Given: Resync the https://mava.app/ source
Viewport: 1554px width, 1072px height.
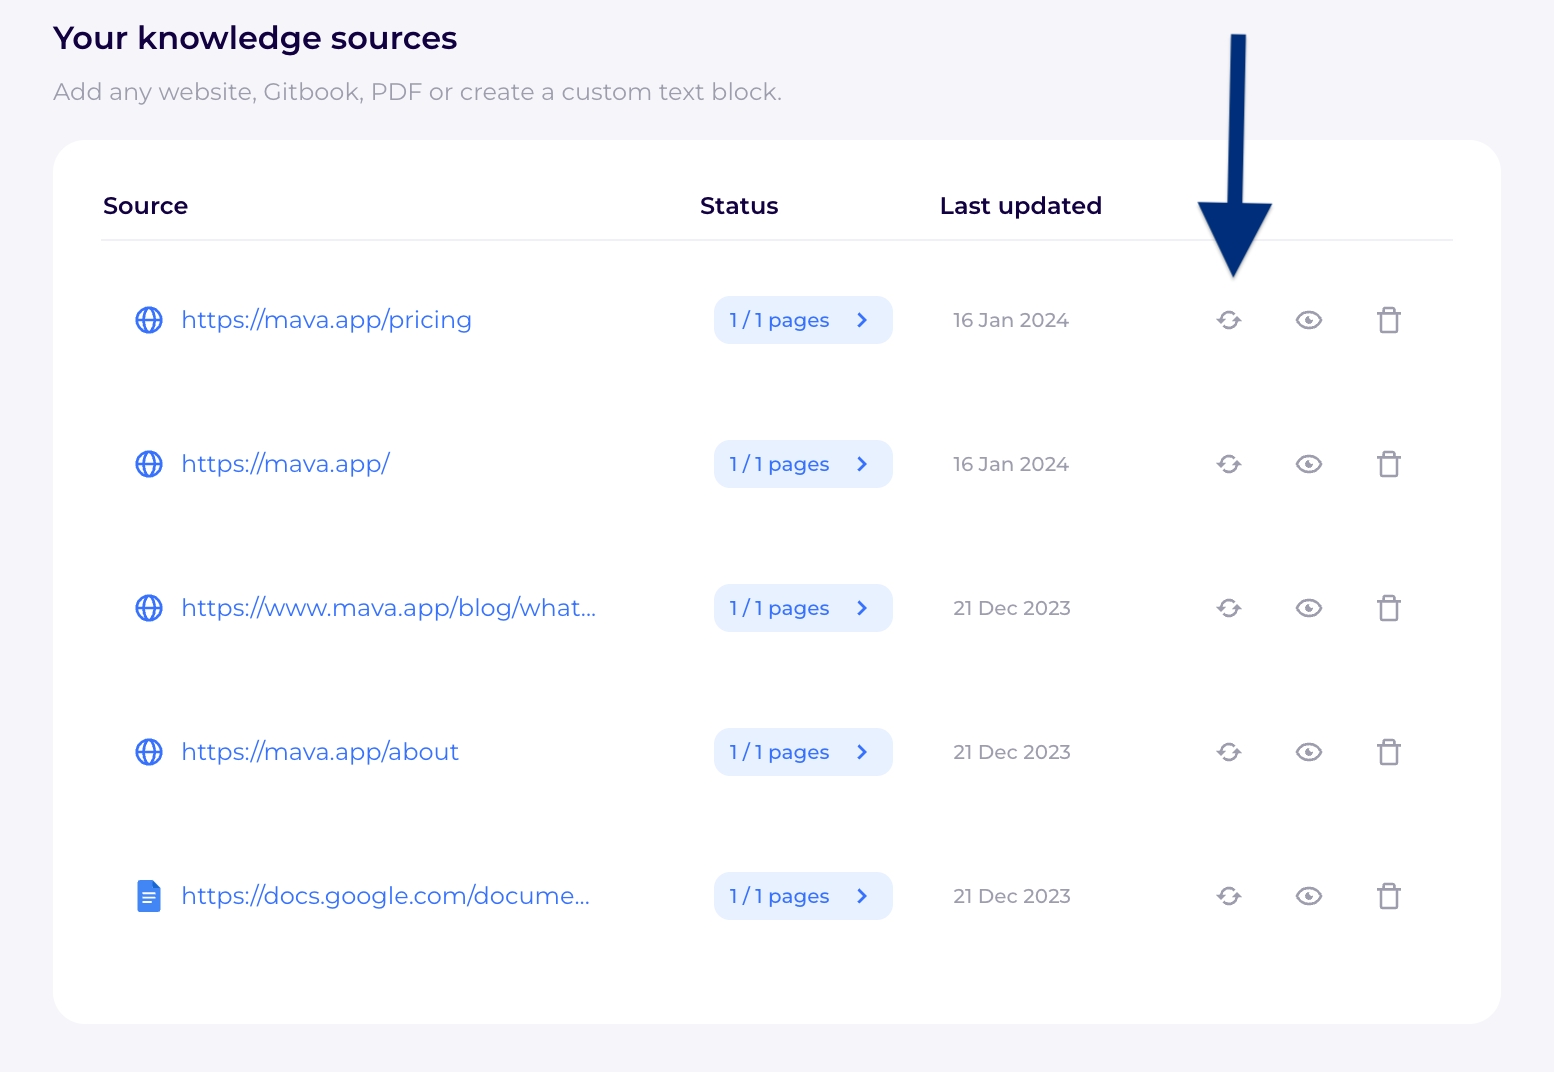Looking at the screenshot, I should tap(1229, 464).
